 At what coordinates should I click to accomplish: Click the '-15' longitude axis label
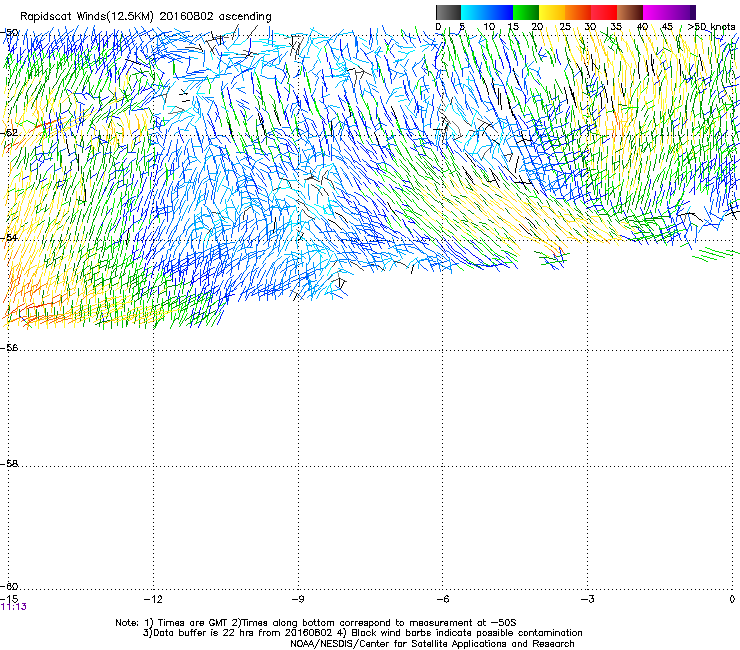[9, 599]
